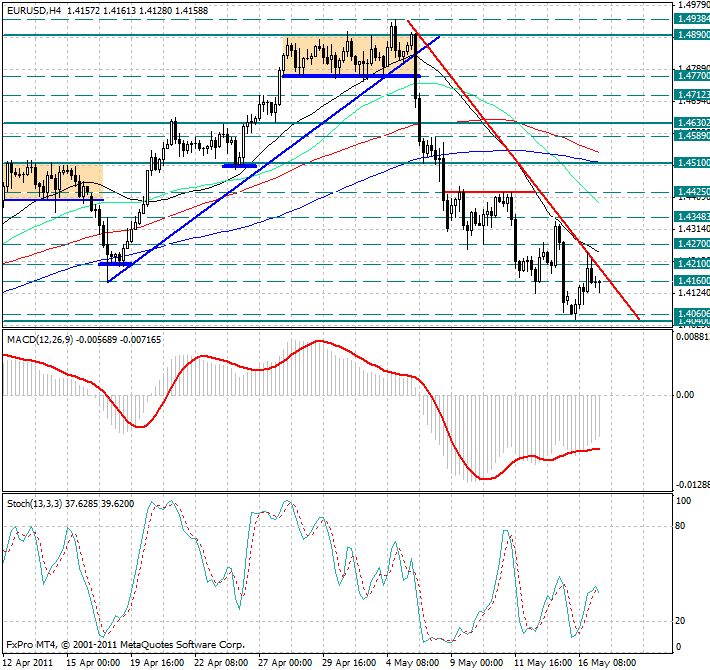Select the red descending trendline object

523,169
